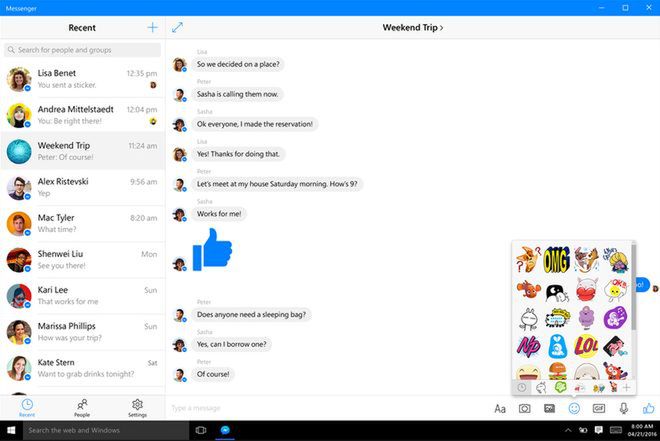
Task: Click the large thumbs-up sticker in chat
Action: pos(212,249)
